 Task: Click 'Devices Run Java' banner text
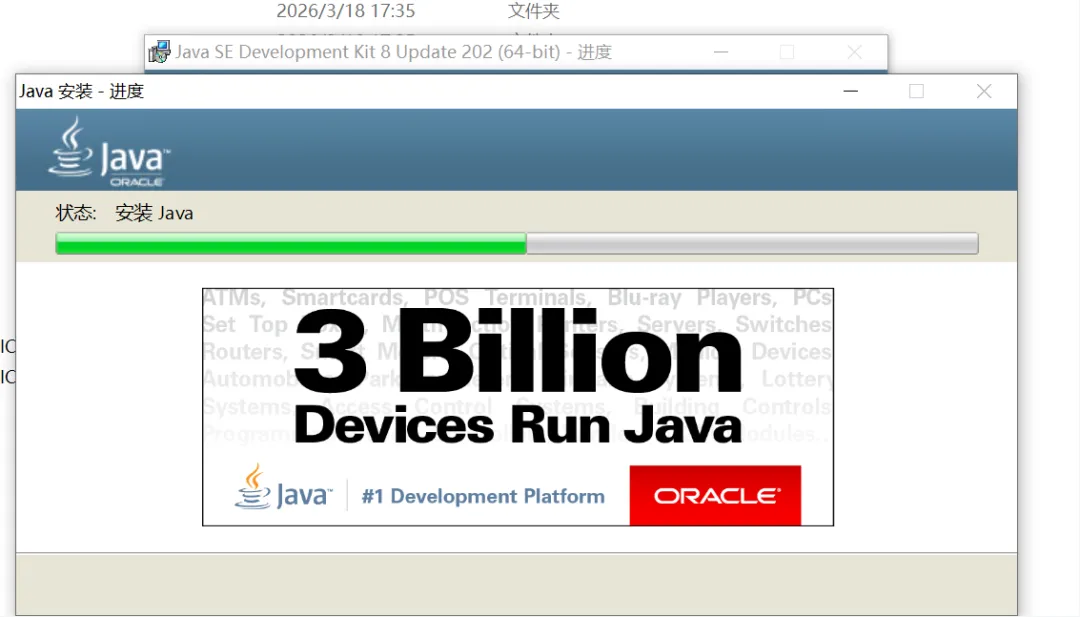tap(518, 425)
